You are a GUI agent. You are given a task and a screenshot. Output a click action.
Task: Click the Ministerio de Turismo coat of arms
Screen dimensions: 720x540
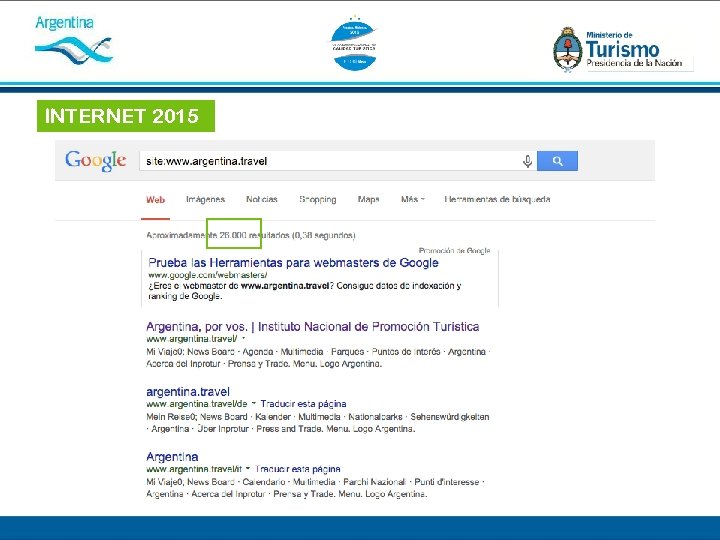pos(568,50)
